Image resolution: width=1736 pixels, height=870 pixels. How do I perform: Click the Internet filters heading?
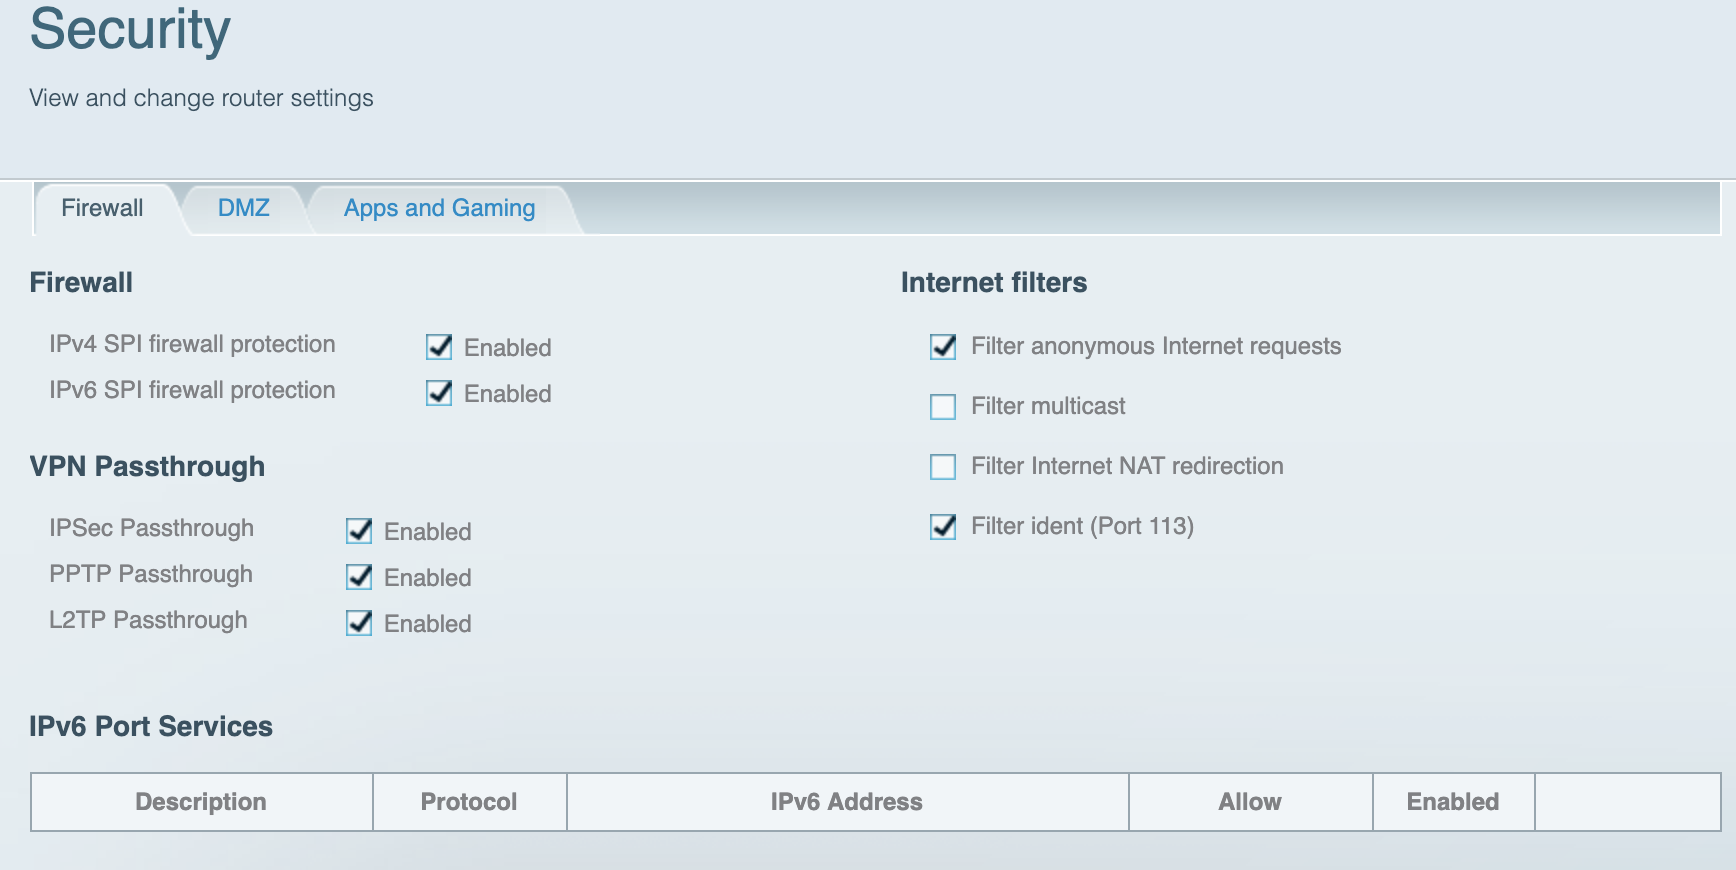click(x=994, y=283)
